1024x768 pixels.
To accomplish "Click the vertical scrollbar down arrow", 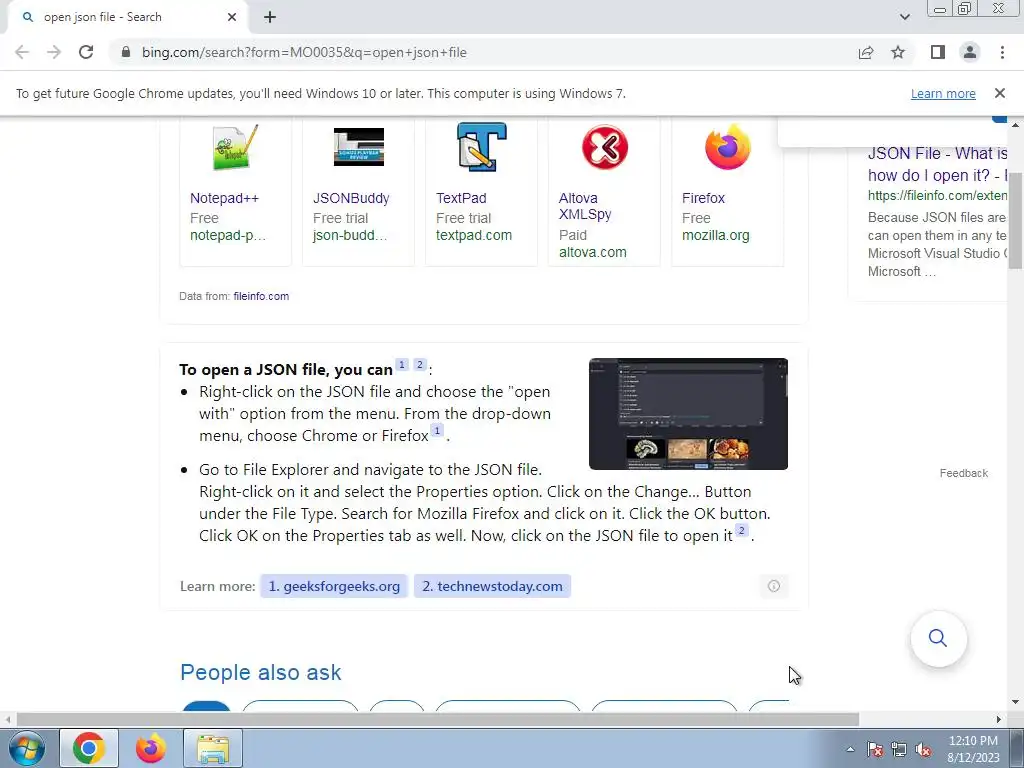I will [1016, 702].
